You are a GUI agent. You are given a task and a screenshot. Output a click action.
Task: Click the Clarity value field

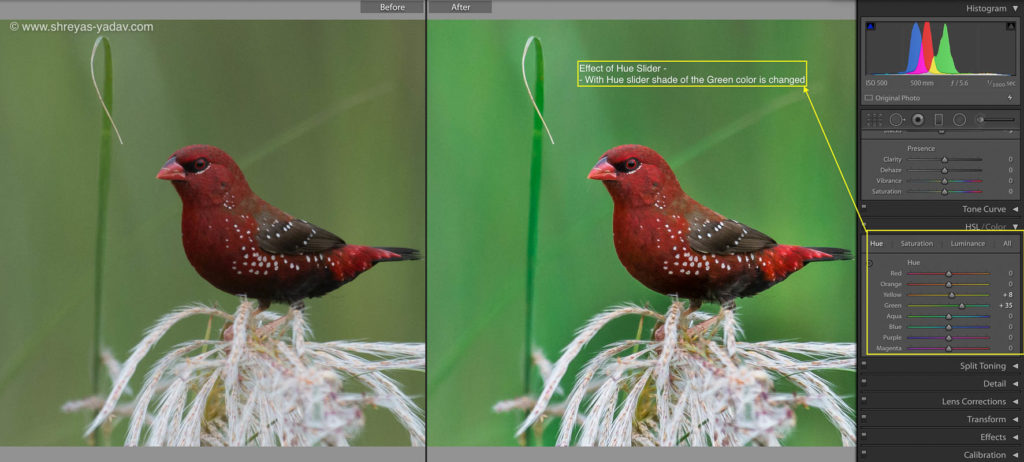[1010, 159]
